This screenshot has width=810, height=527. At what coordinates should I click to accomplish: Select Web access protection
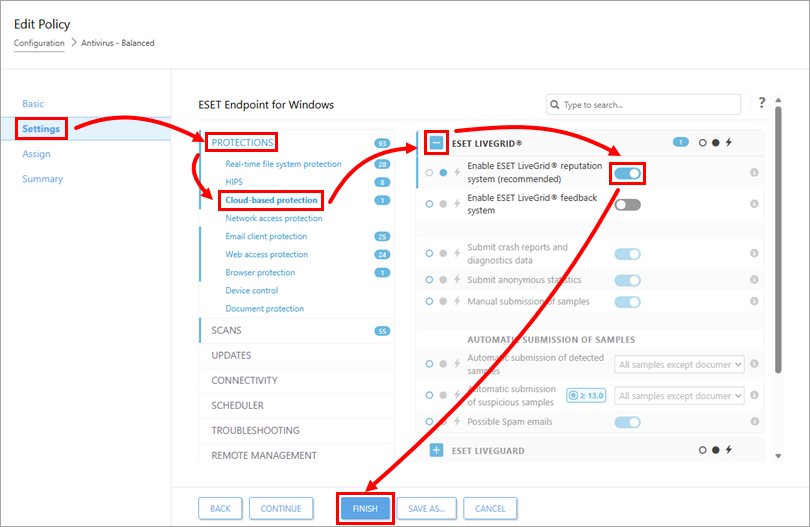(267, 254)
